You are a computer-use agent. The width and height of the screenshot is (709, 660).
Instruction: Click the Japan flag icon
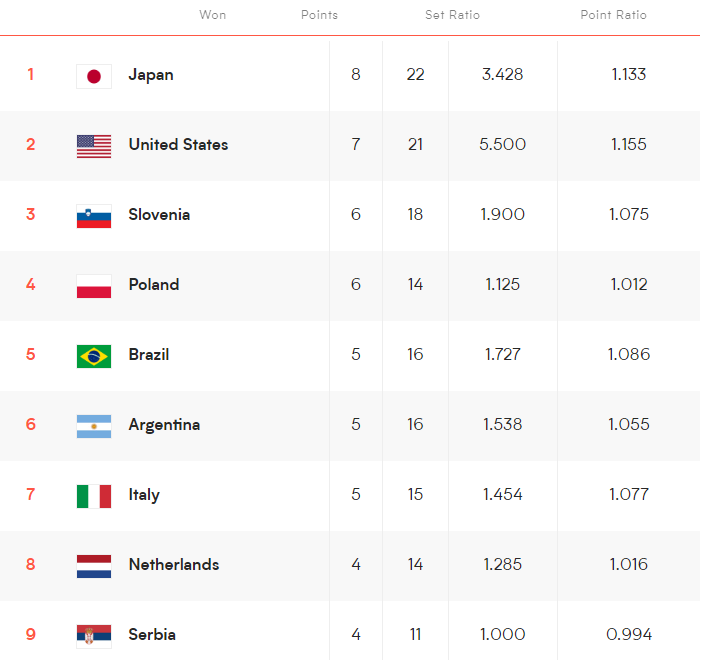click(94, 76)
